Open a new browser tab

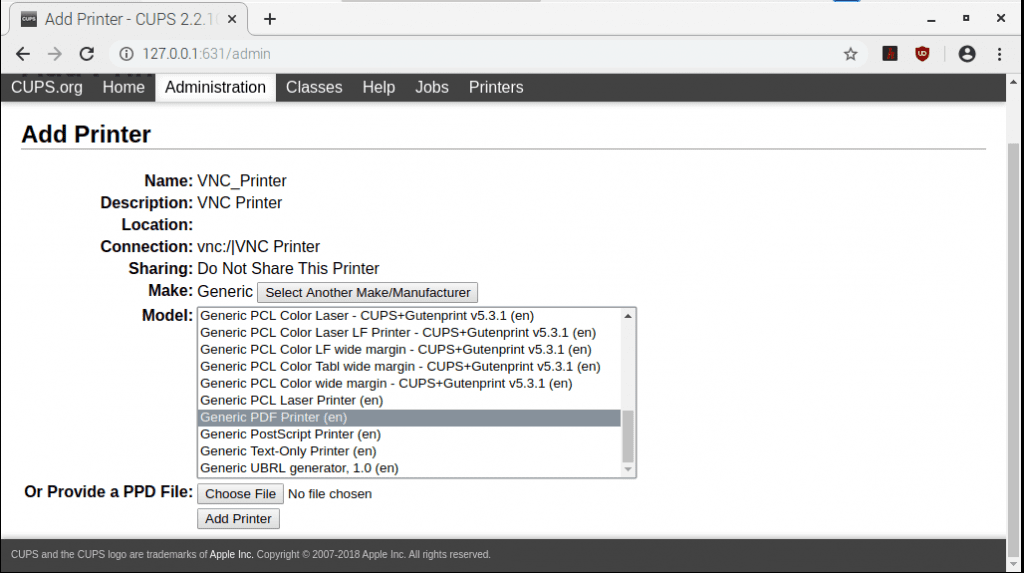(269, 19)
